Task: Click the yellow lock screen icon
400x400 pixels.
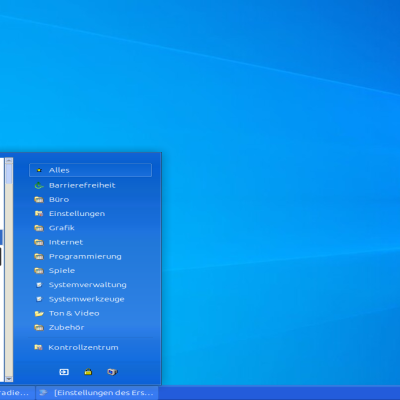Action: 88,372
